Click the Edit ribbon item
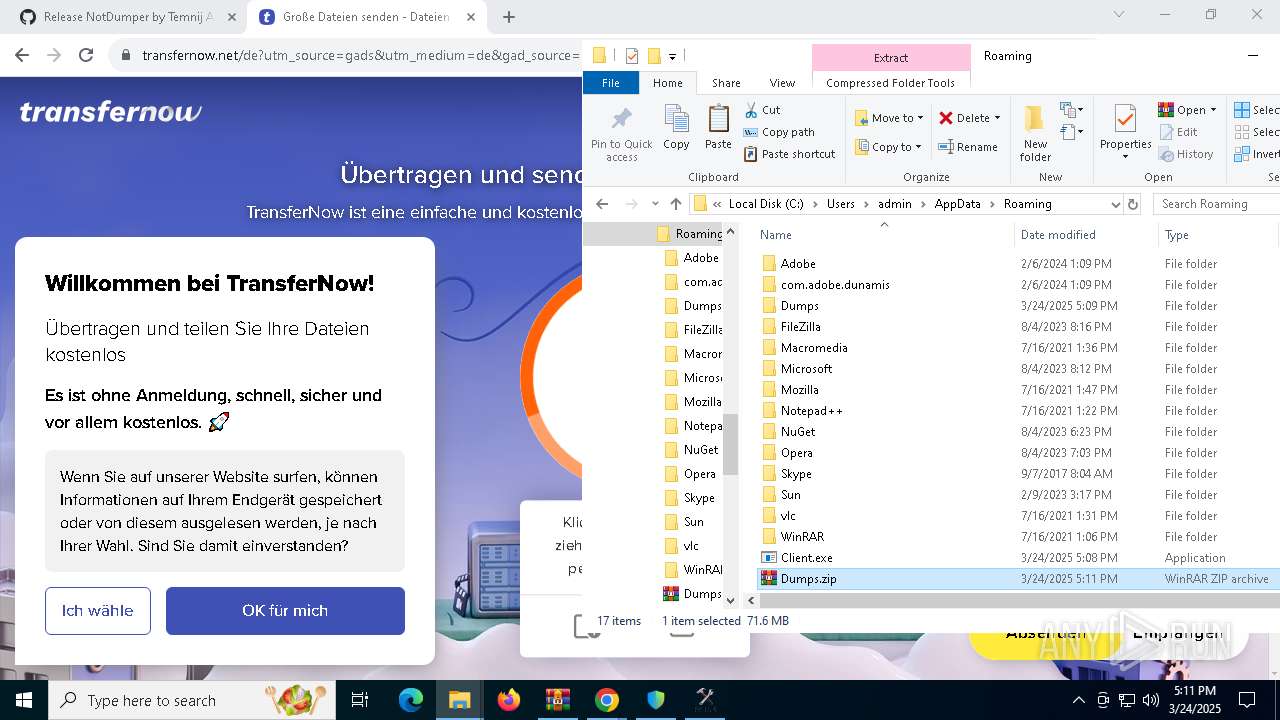 click(x=1178, y=132)
